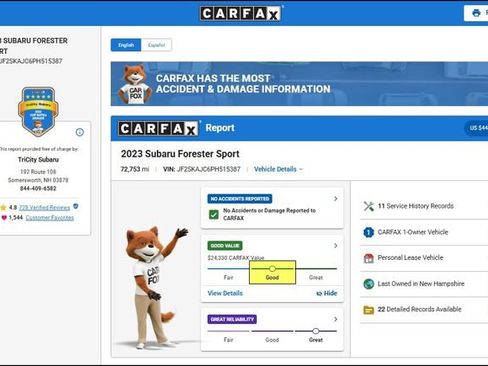Switch language to English
This screenshot has height=366, width=488.
coord(126,45)
